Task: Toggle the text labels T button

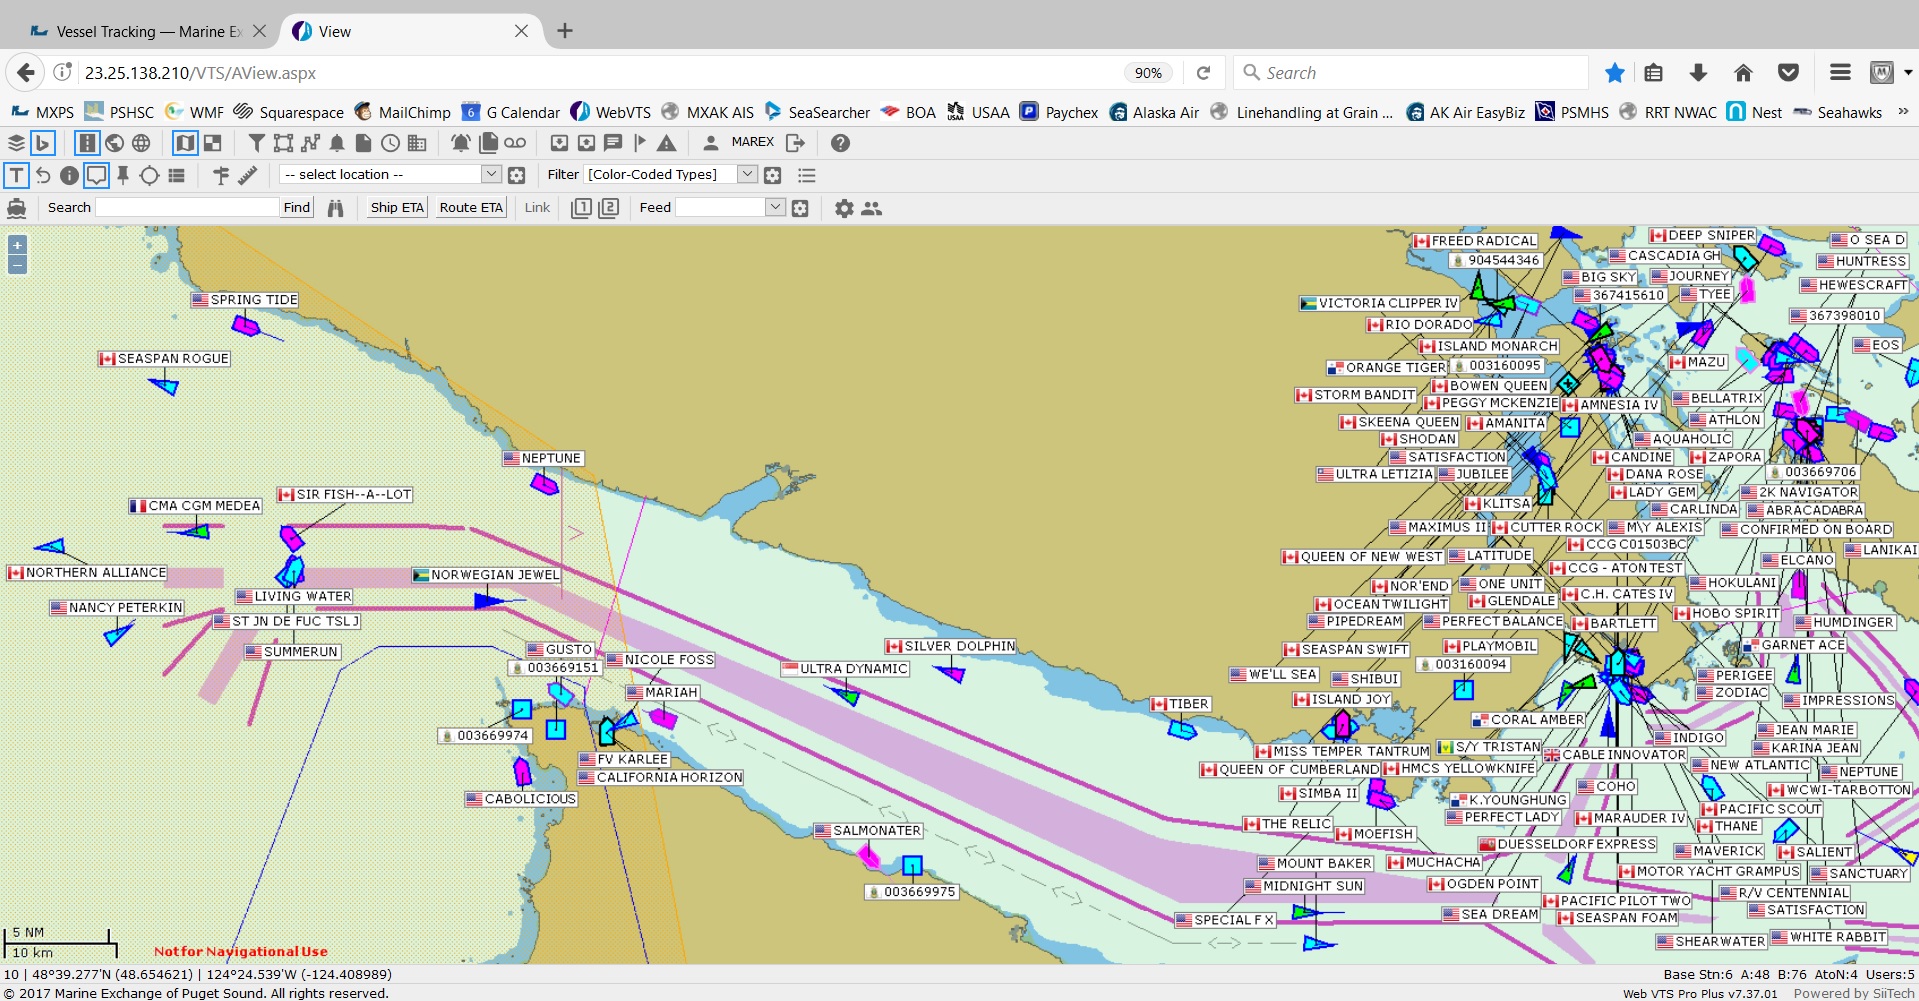Action: [x=16, y=176]
